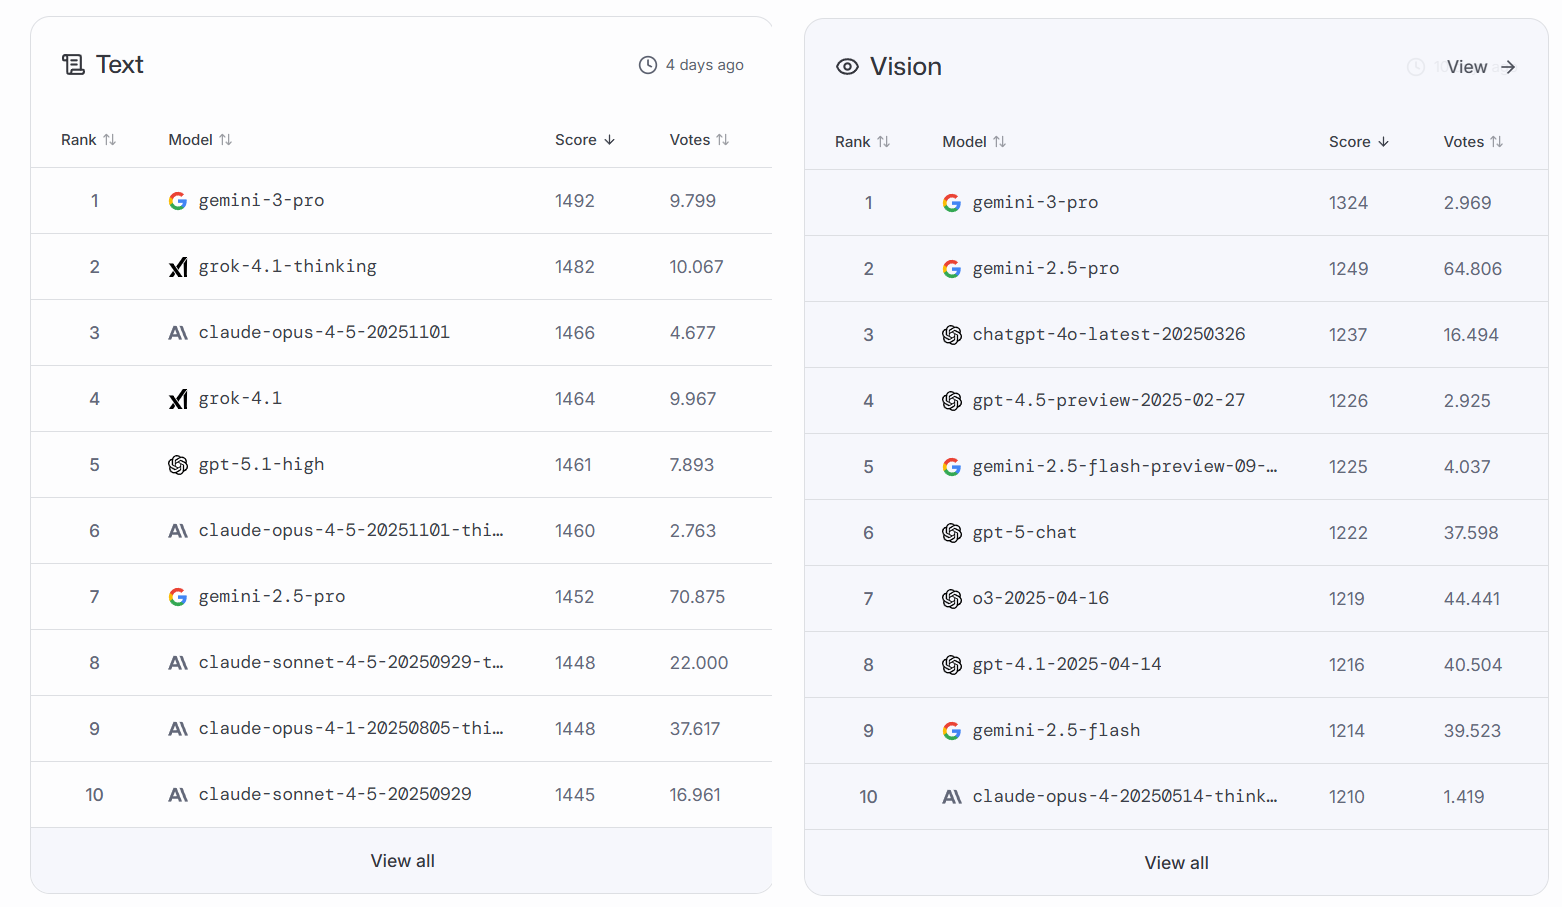Sort the Vision table by Score

[x=1359, y=142]
